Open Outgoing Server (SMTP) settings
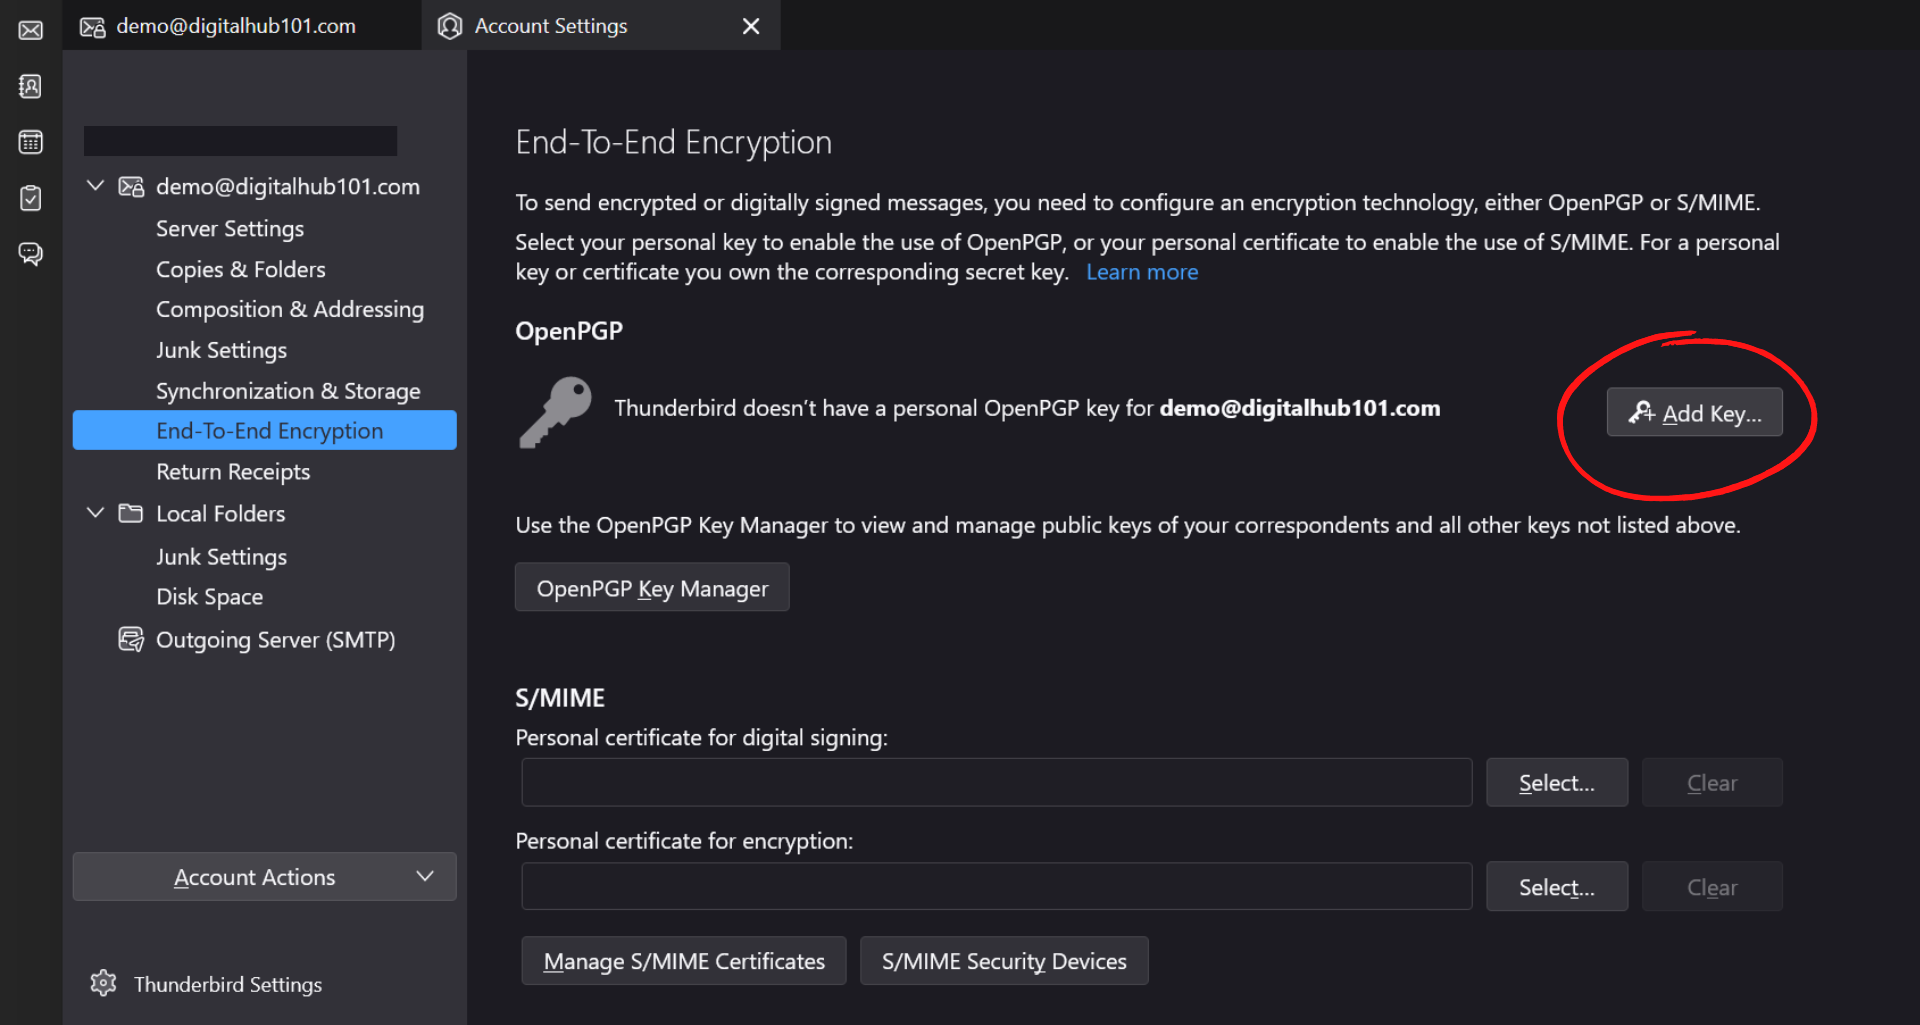Image resolution: width=1920 pixels, height=1025 pixels. [276, 640]
